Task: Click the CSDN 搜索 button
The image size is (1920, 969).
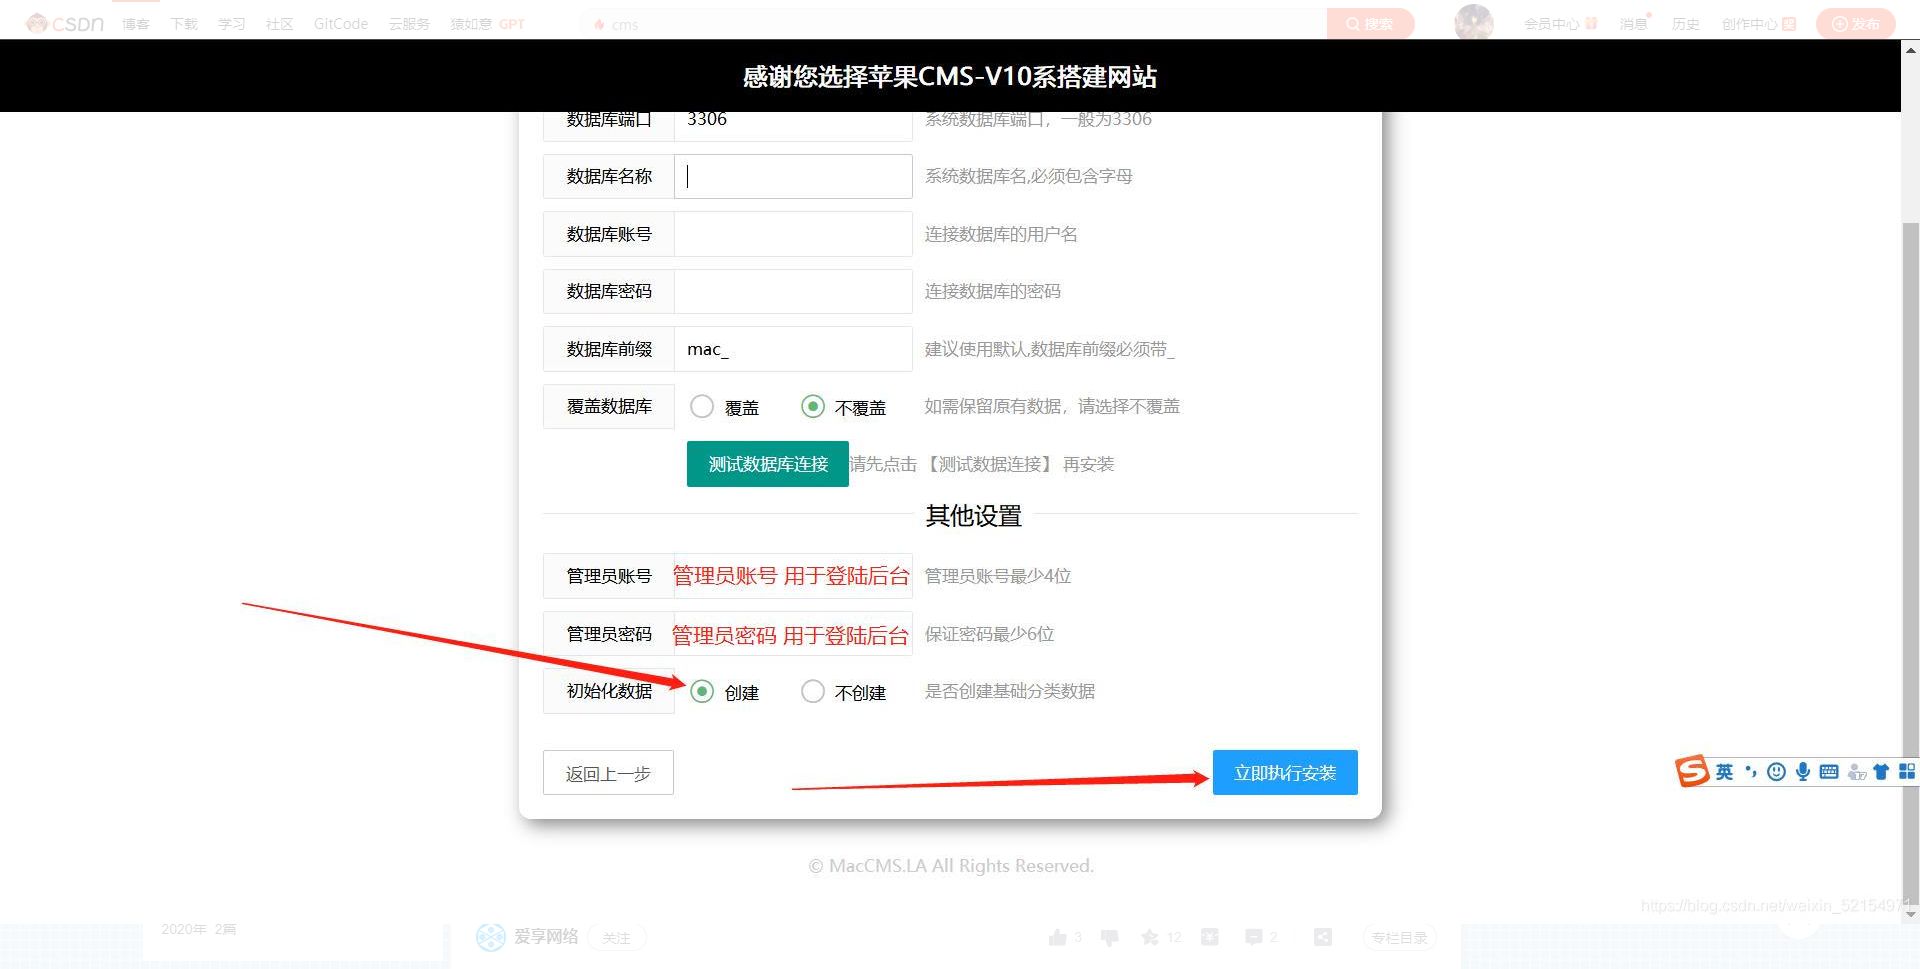Action: (x=1370, y=24)
